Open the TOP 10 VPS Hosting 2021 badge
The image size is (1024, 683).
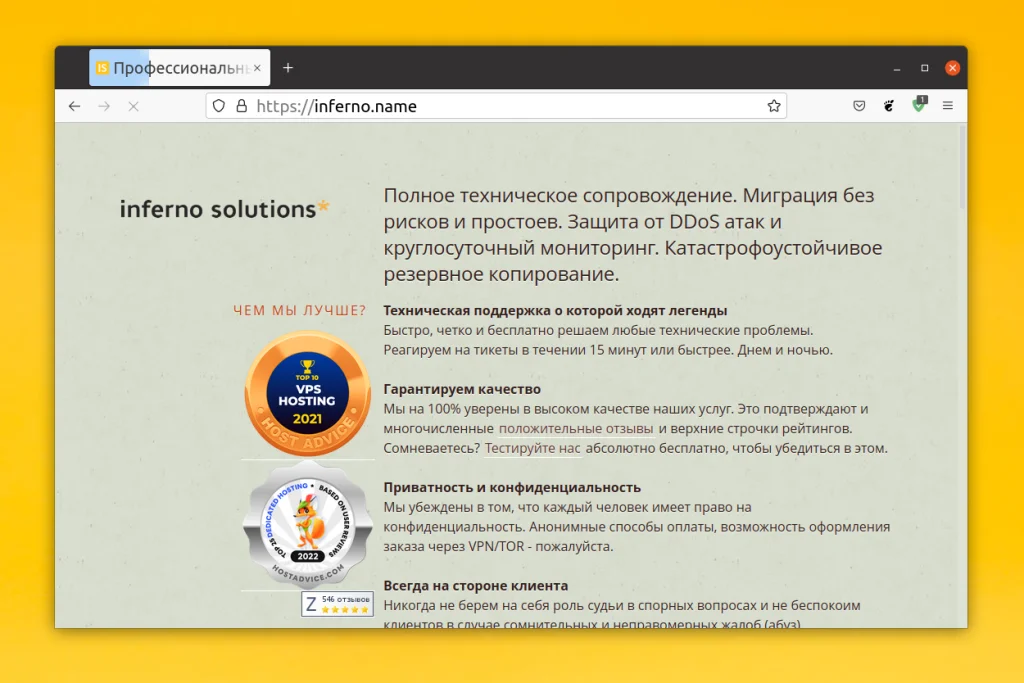[x=307, y=394]
